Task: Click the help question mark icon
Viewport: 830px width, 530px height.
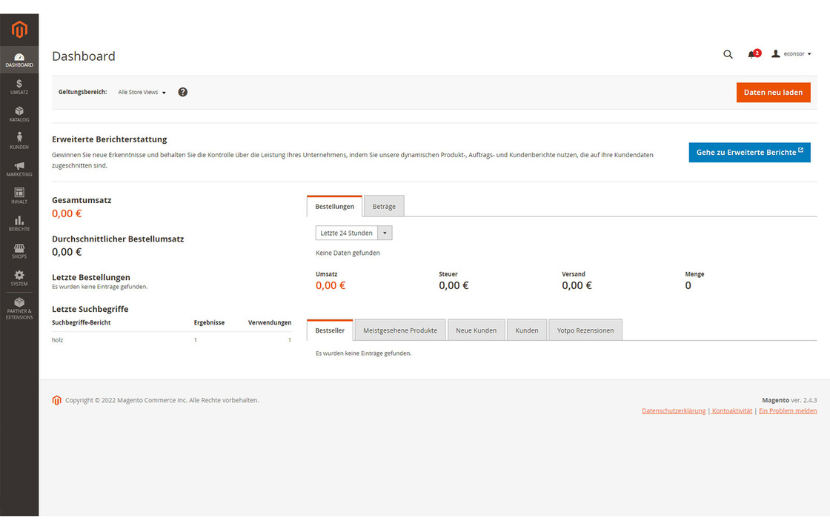Action: click(x=183, y=92)
